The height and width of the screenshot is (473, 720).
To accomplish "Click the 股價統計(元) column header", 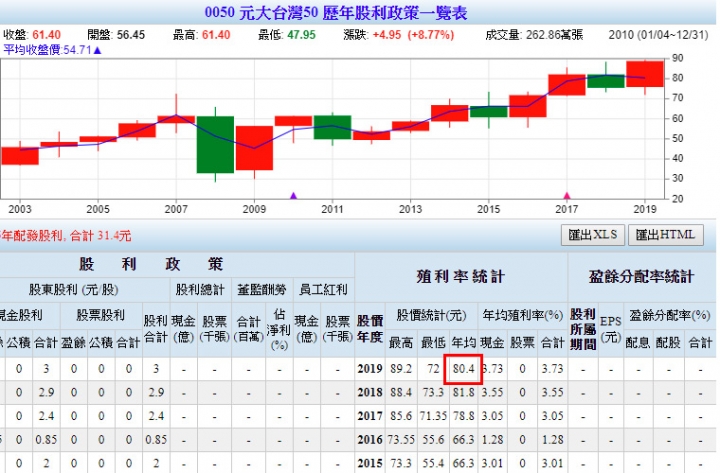I will pos(431,315).
